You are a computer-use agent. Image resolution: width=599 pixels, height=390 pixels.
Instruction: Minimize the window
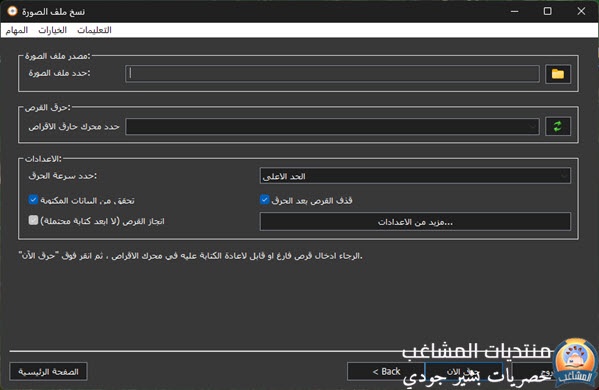(x=514, y=11)
